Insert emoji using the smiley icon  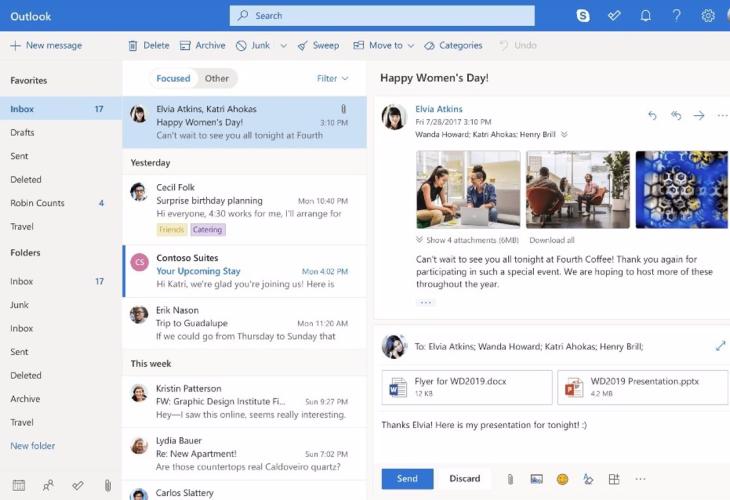point(563,479)
